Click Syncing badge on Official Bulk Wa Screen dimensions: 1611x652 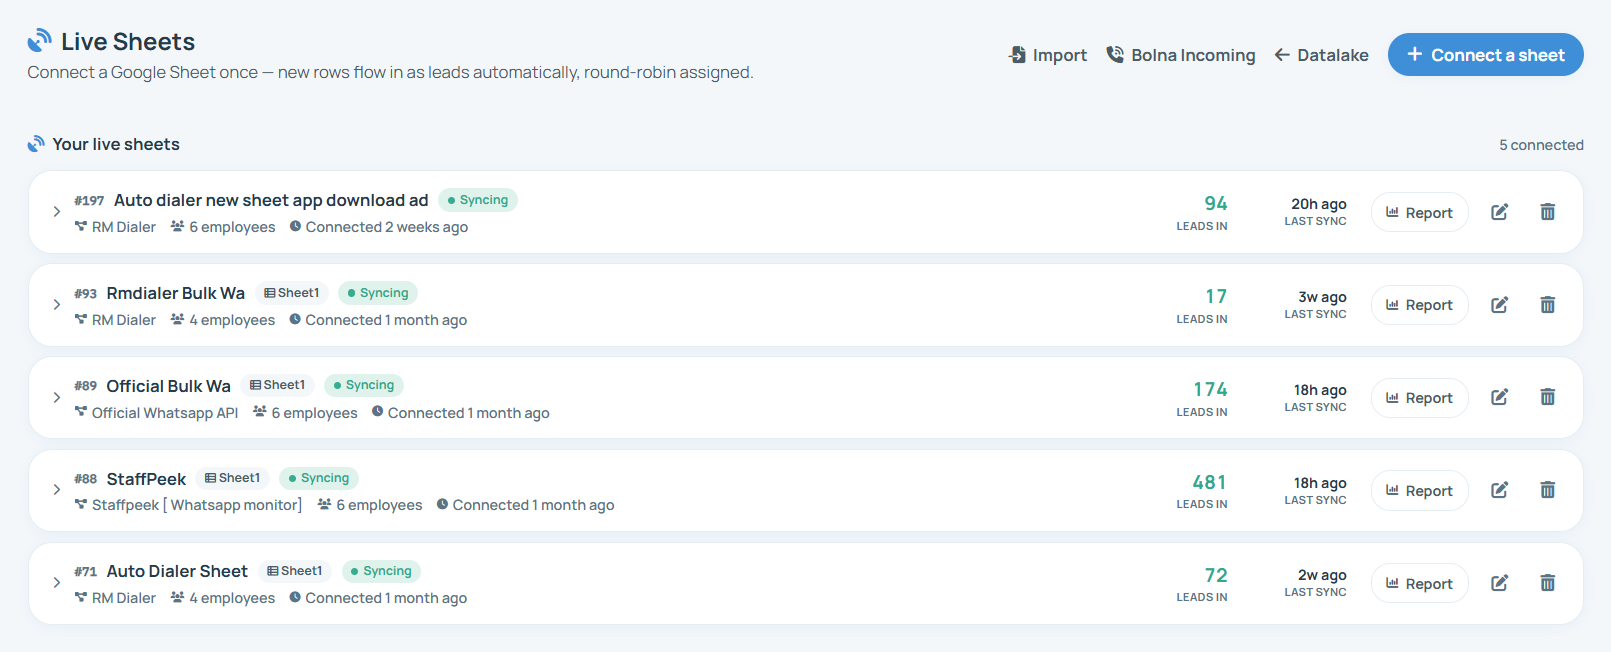click(364, 385)
